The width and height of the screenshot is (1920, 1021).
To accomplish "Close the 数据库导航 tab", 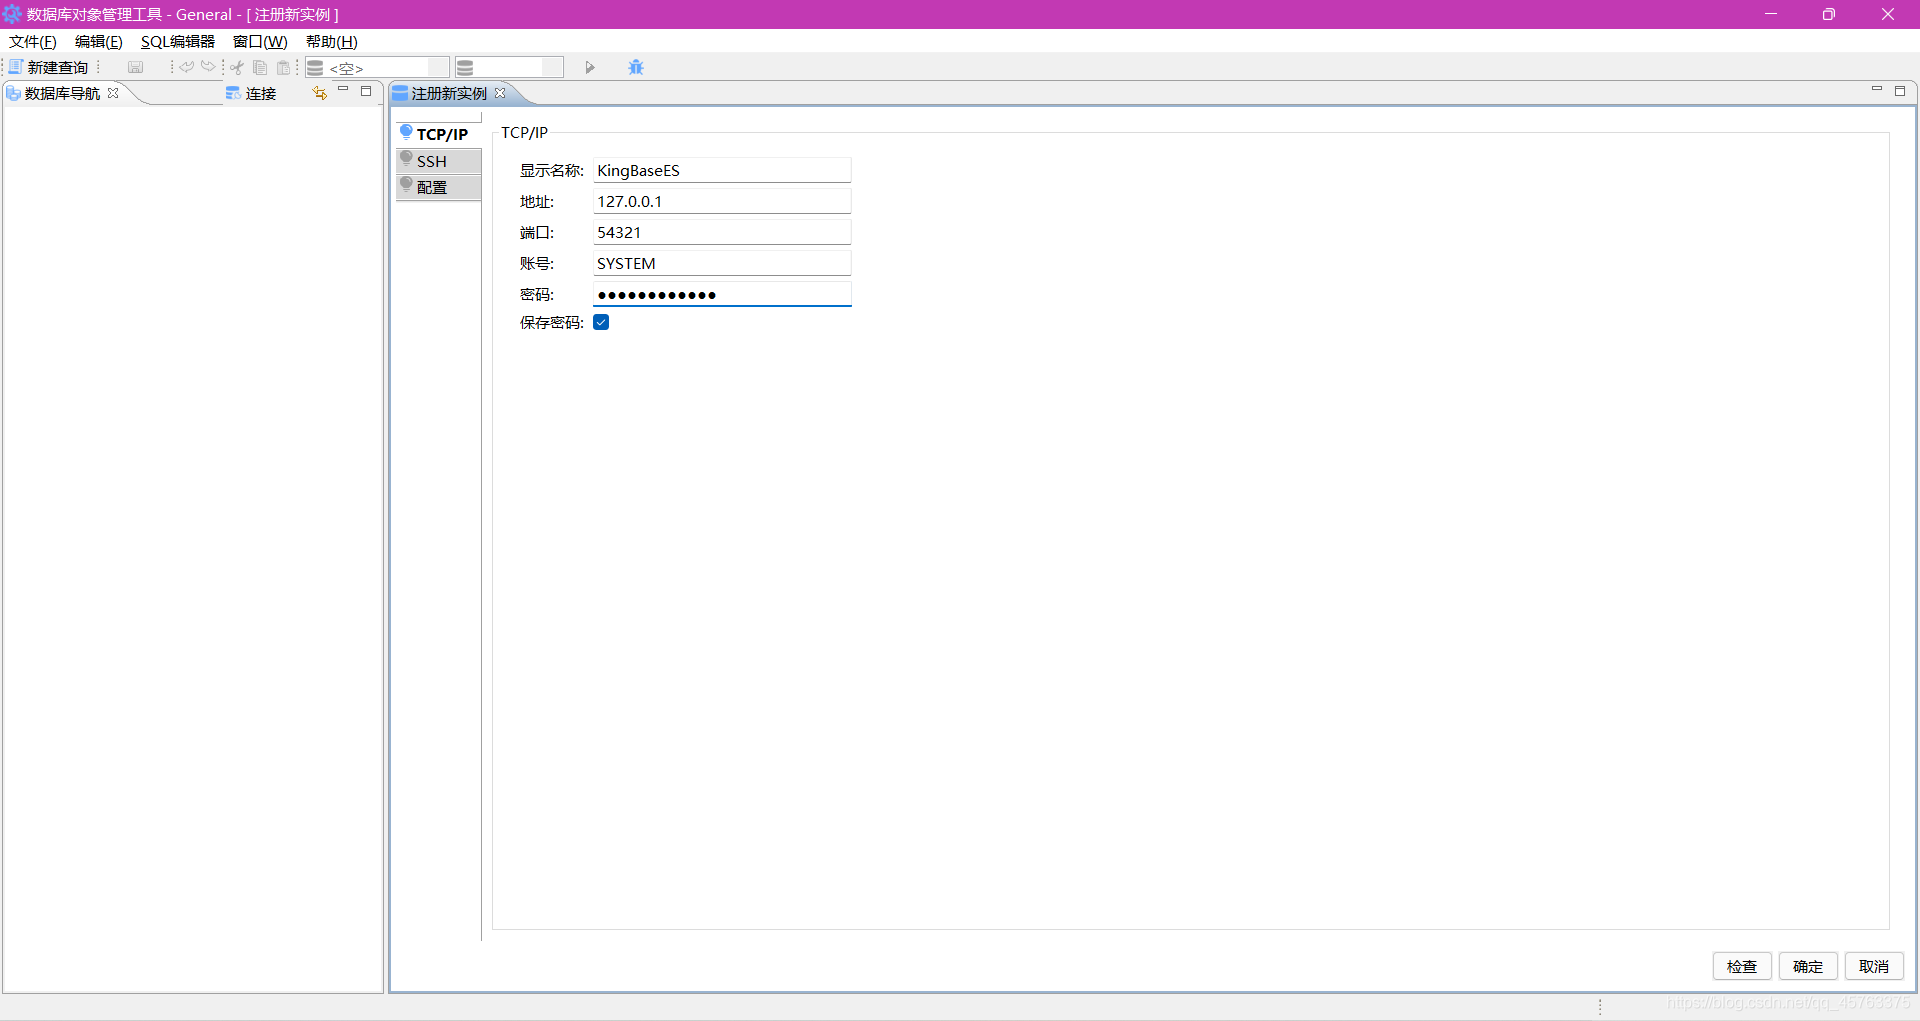I will (113, 93).
